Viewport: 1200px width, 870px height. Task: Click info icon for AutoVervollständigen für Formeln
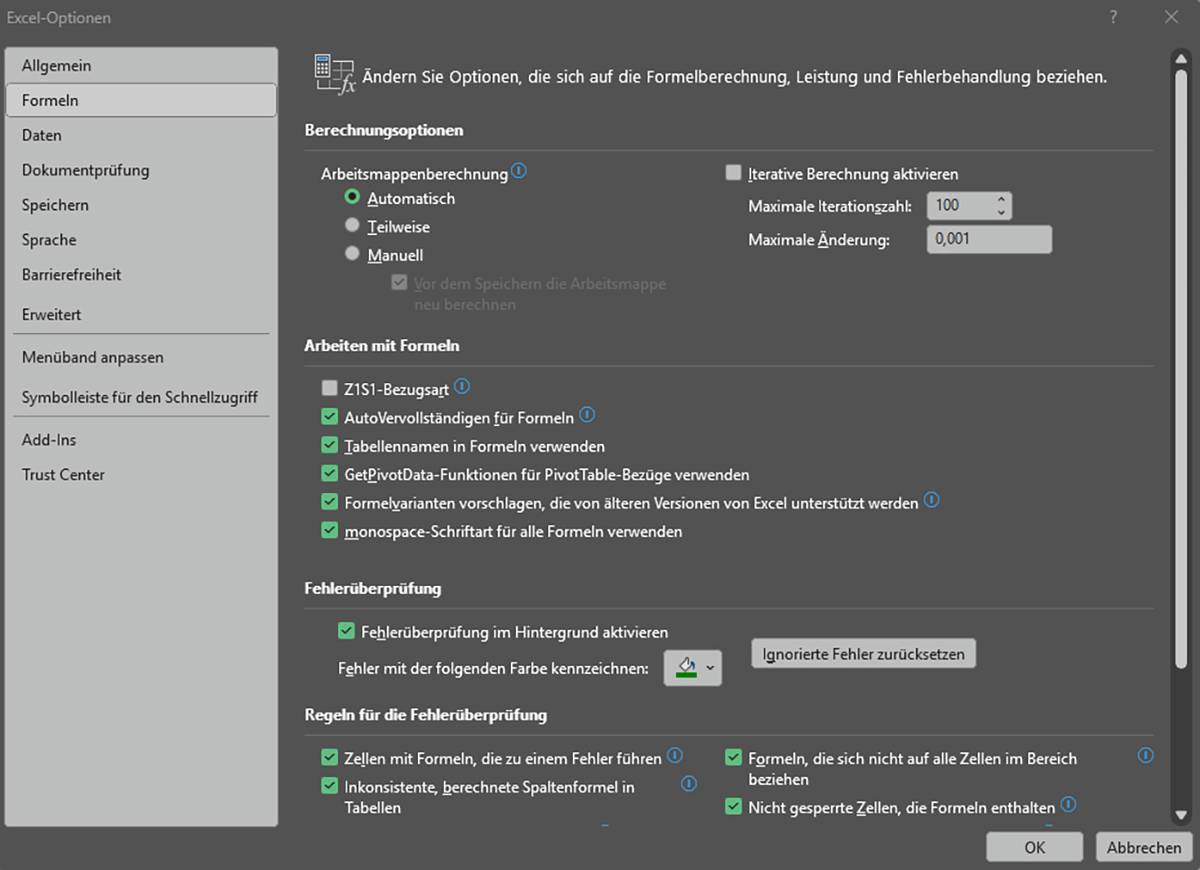[587, 416]
